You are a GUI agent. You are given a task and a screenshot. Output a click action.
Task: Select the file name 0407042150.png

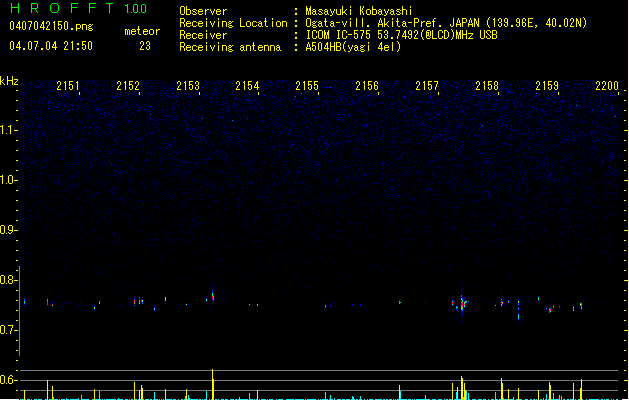point(51,26)
